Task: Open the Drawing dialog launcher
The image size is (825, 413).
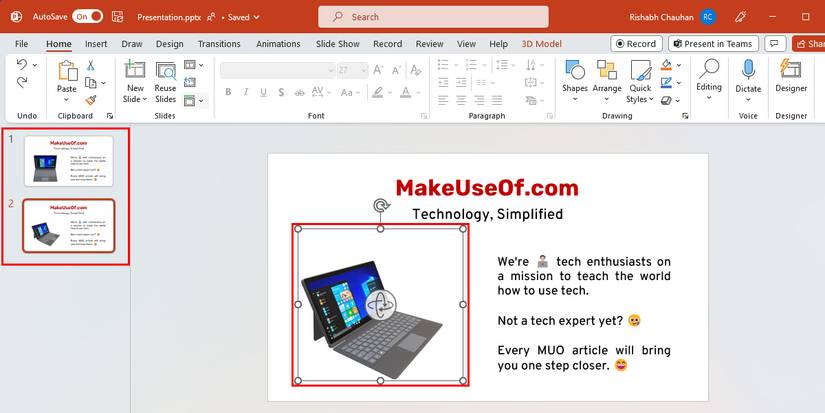Action: [x=685, y=116]
